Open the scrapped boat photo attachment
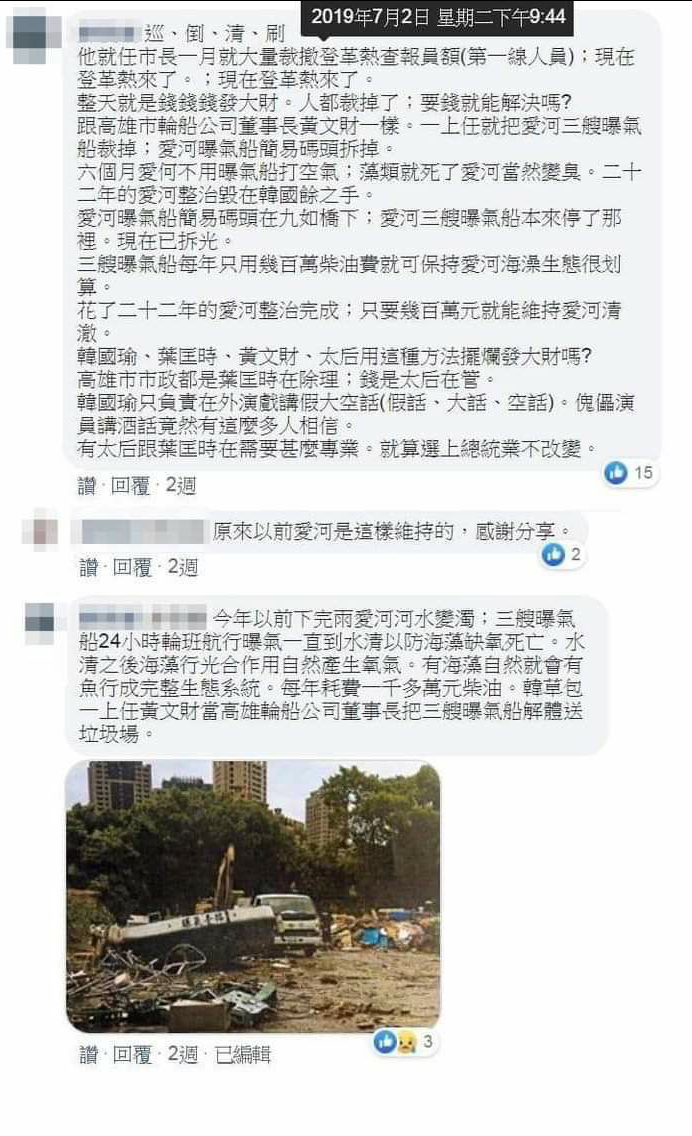The image size is (692, 1136). coord(253,895)
